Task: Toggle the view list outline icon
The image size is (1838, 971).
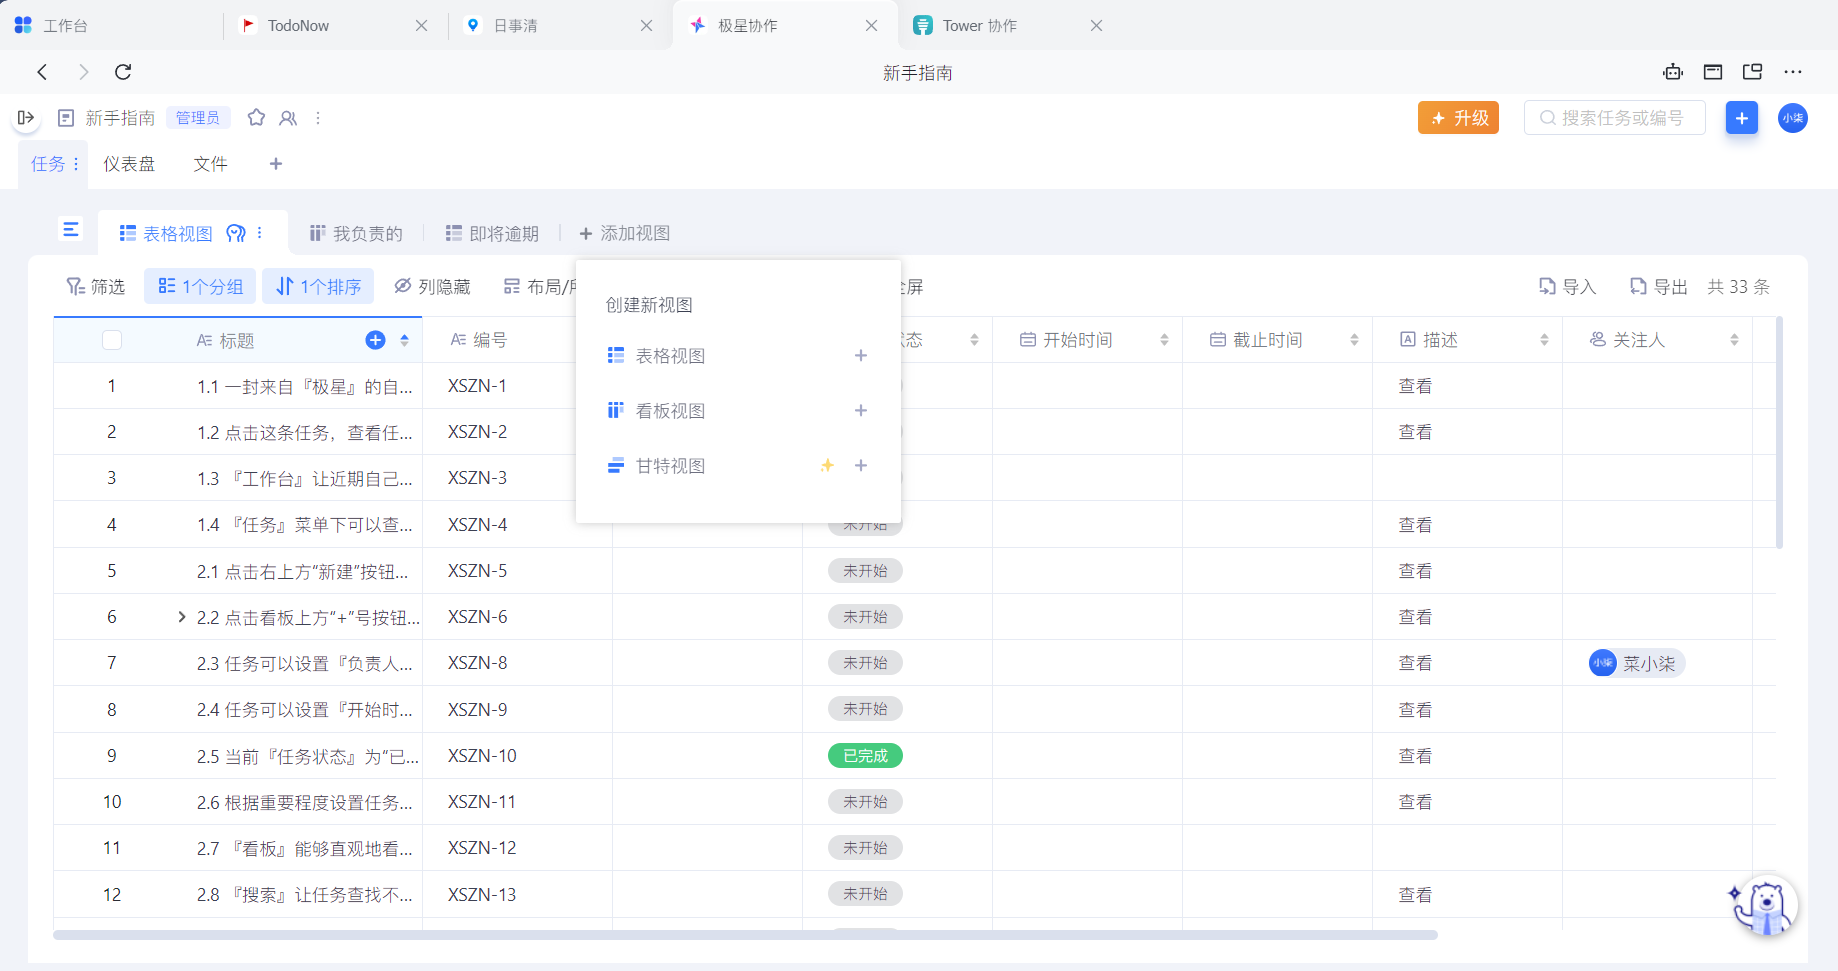Action: [x=70, y=230]
